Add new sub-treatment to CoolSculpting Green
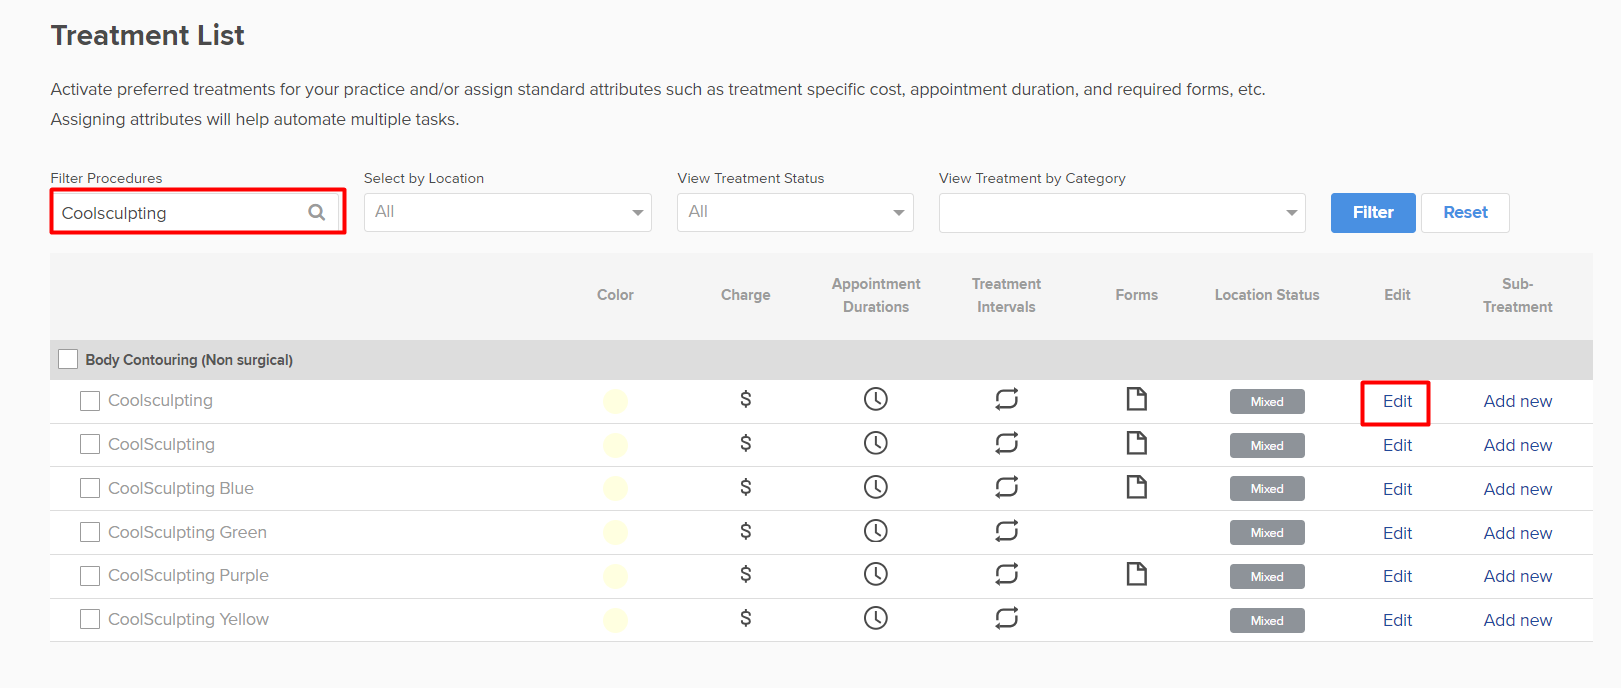The image size is (1621, 688). click(x=1518, y=533)
